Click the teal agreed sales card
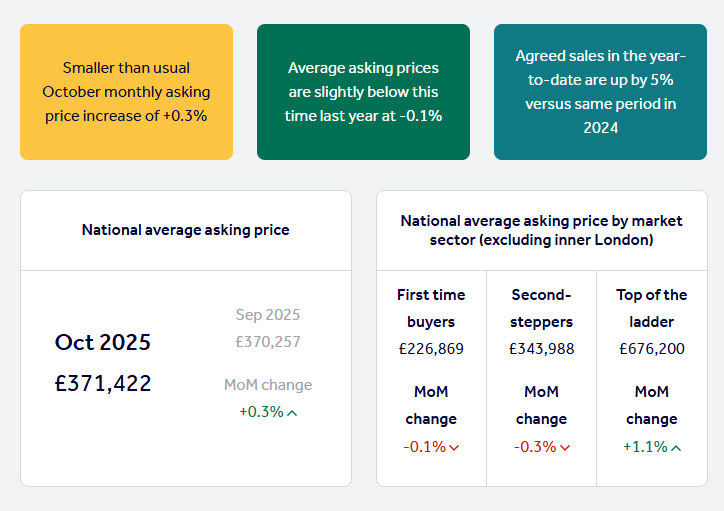 click(600, 92)
